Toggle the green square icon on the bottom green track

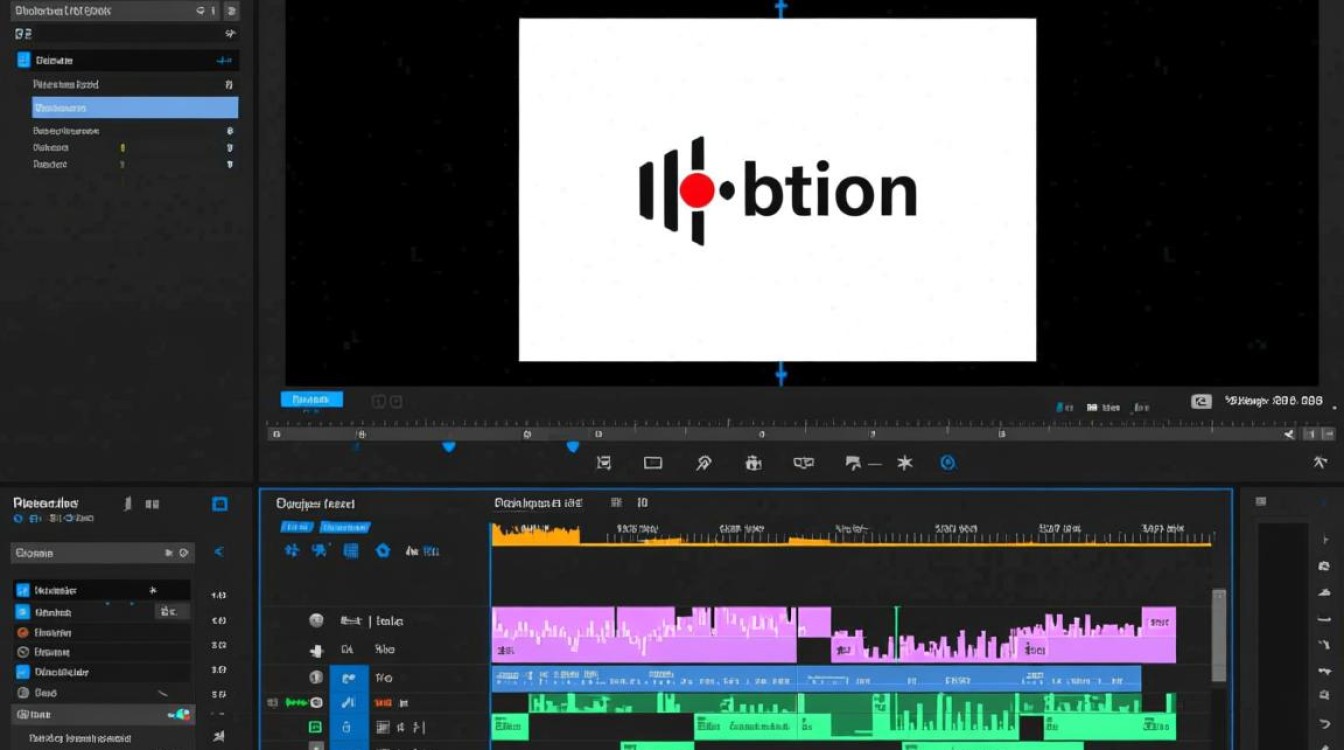click(x=315, y=727)
